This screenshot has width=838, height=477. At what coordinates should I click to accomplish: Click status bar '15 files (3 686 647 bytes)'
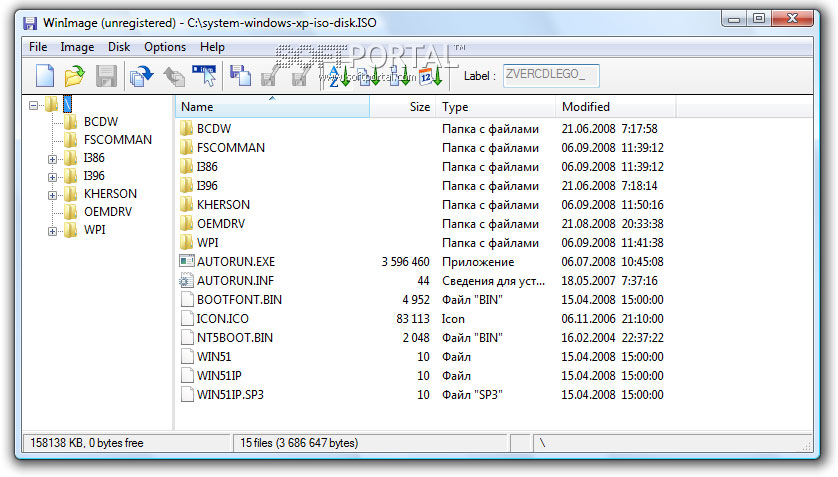click(299, 443)
